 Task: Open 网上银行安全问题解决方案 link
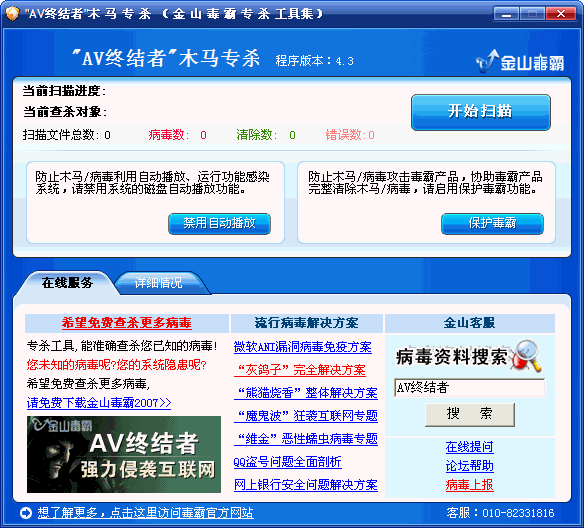point(306,485)
